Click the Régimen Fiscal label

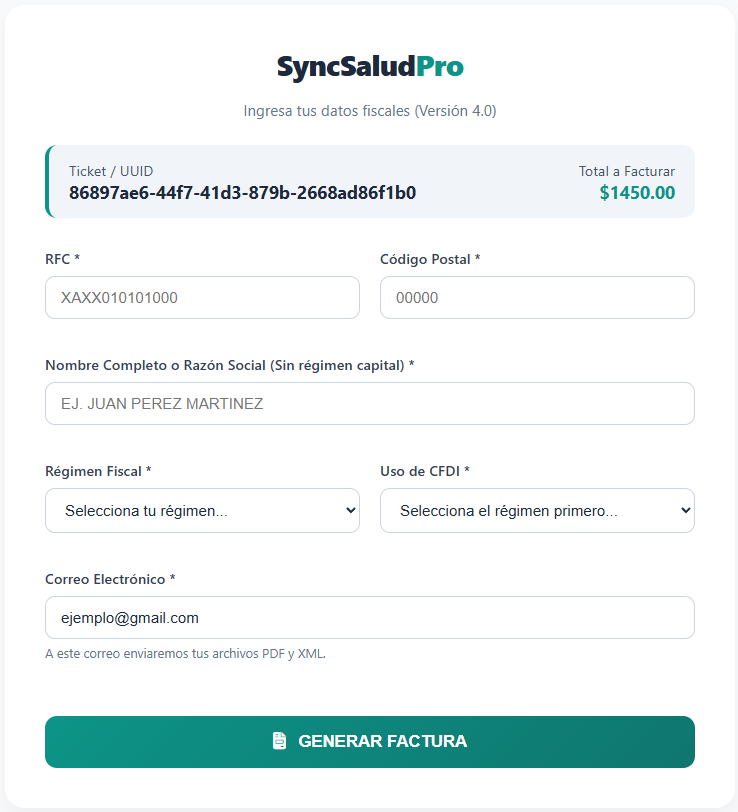[98, 471]
